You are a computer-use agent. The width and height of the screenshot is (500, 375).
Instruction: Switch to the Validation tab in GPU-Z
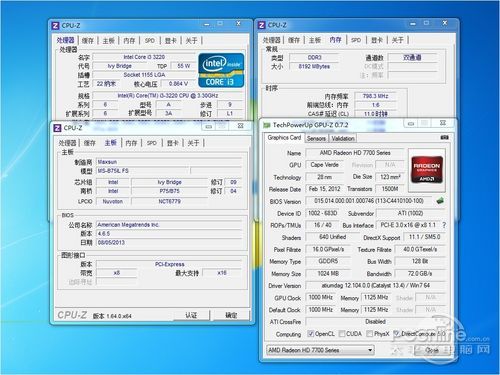tap(343, 138)
